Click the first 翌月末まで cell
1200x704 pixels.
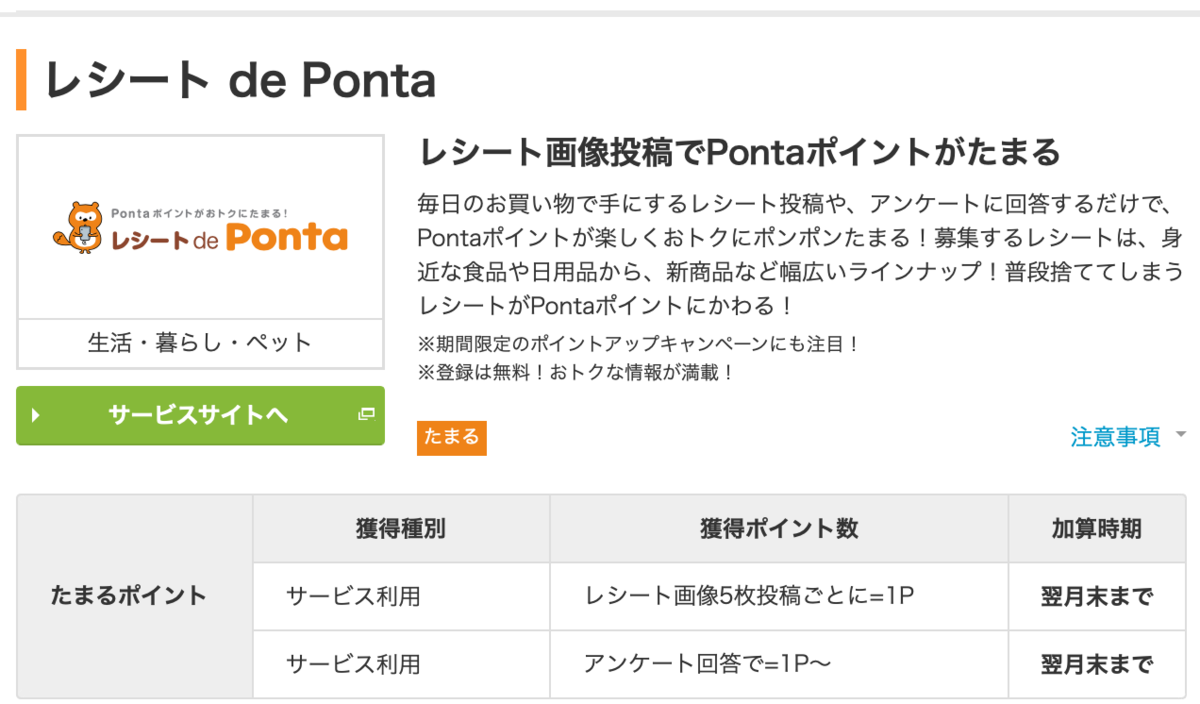point(1097,597)
